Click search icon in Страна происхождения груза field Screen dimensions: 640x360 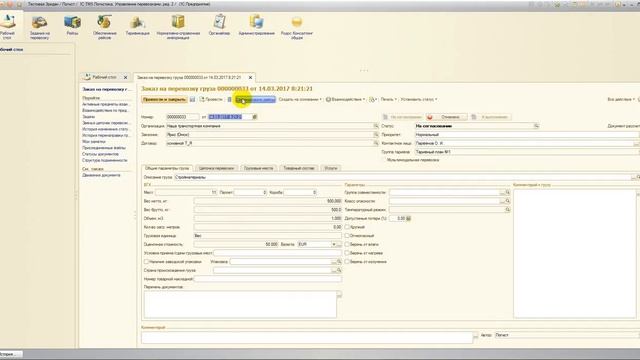339,270
